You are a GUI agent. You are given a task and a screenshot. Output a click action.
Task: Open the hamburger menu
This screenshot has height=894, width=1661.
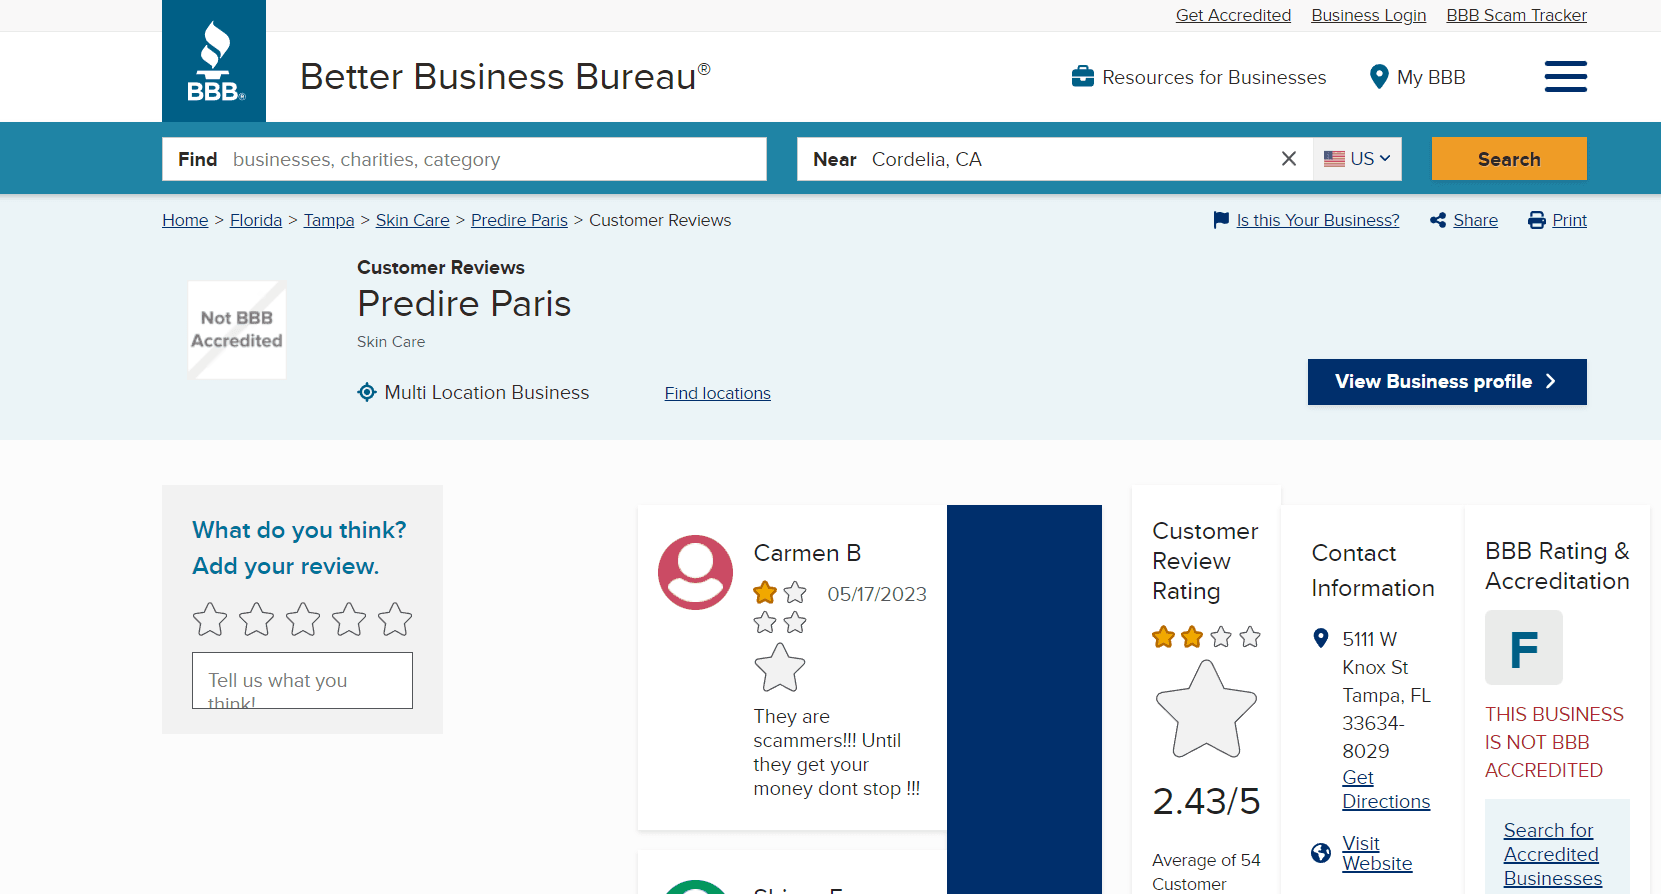click(1565, 77)
